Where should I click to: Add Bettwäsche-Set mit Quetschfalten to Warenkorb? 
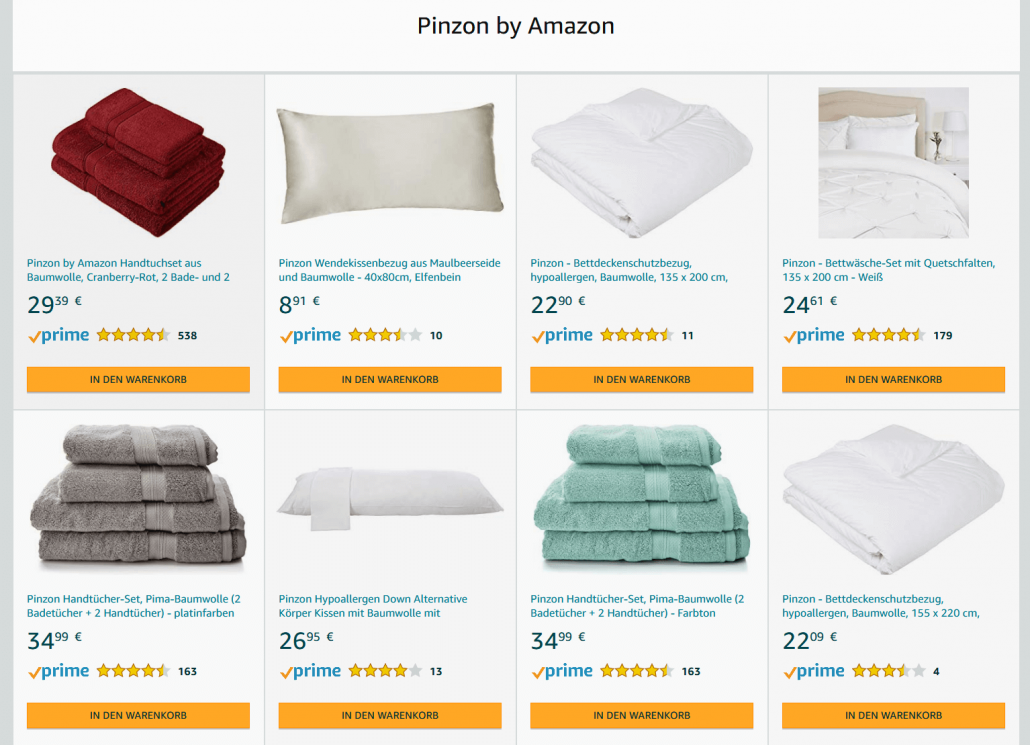tap(893, 380)
